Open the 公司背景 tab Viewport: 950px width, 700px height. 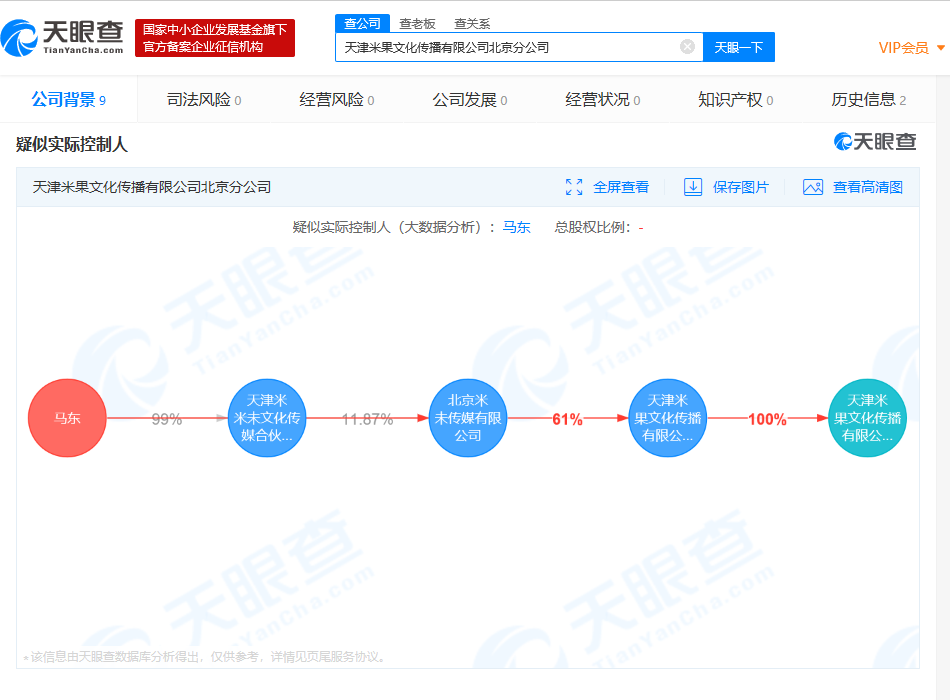coord(68,99)
